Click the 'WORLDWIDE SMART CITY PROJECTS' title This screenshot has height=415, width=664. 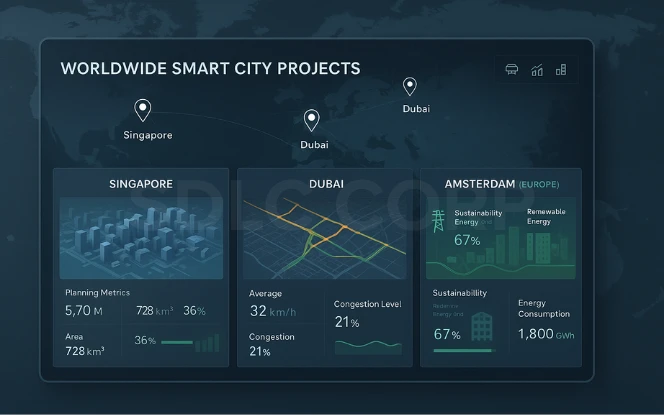coord(210,69)
